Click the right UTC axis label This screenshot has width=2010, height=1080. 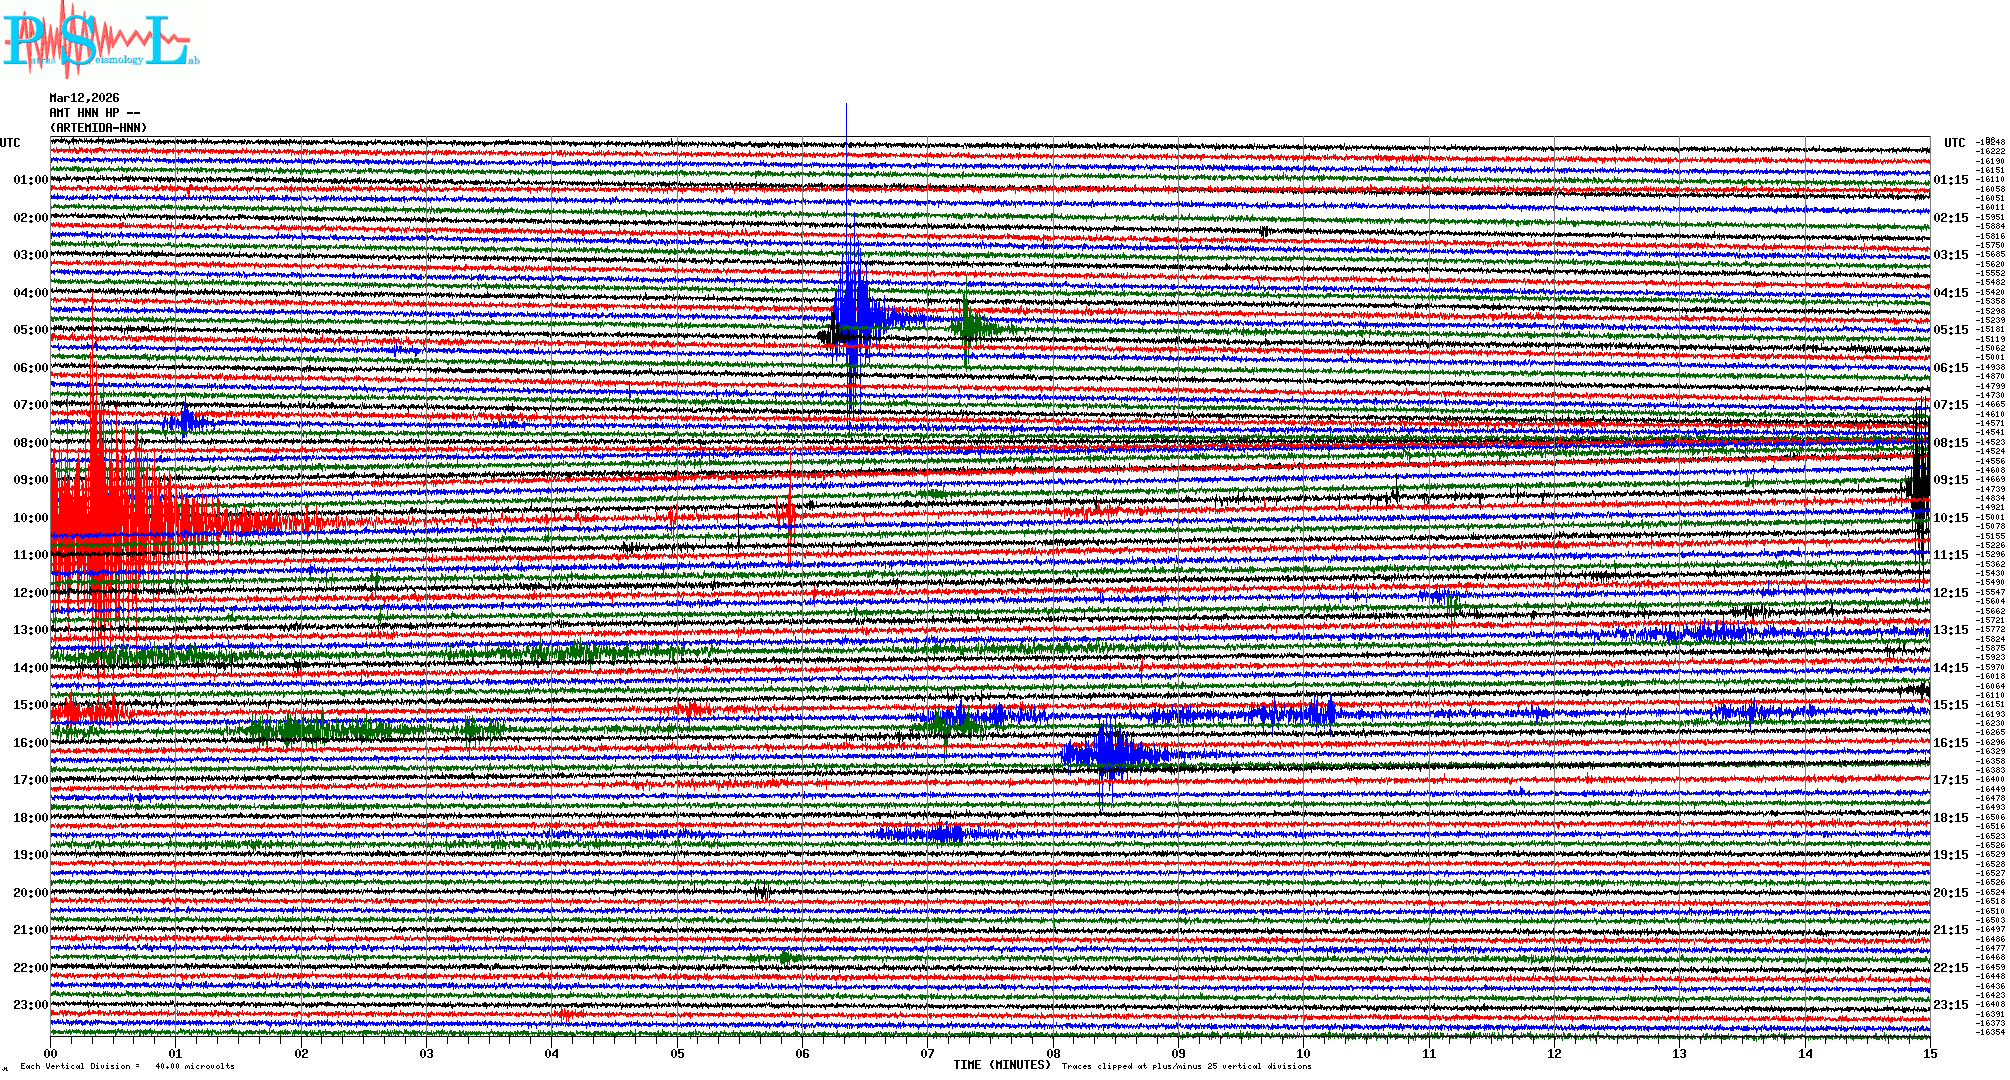1954,143
